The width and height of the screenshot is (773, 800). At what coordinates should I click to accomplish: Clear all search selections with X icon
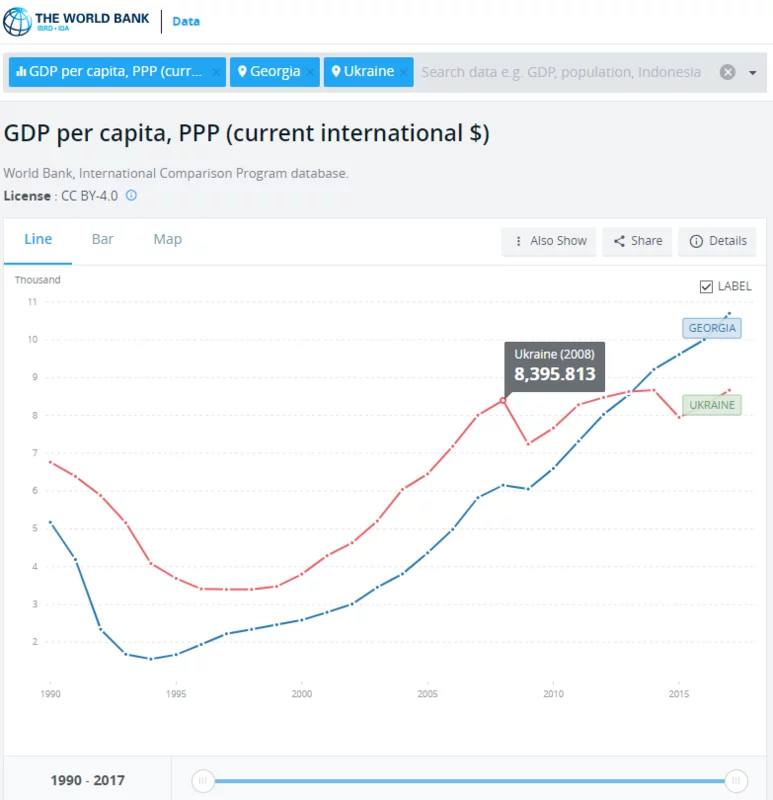(x=728, y=72)
